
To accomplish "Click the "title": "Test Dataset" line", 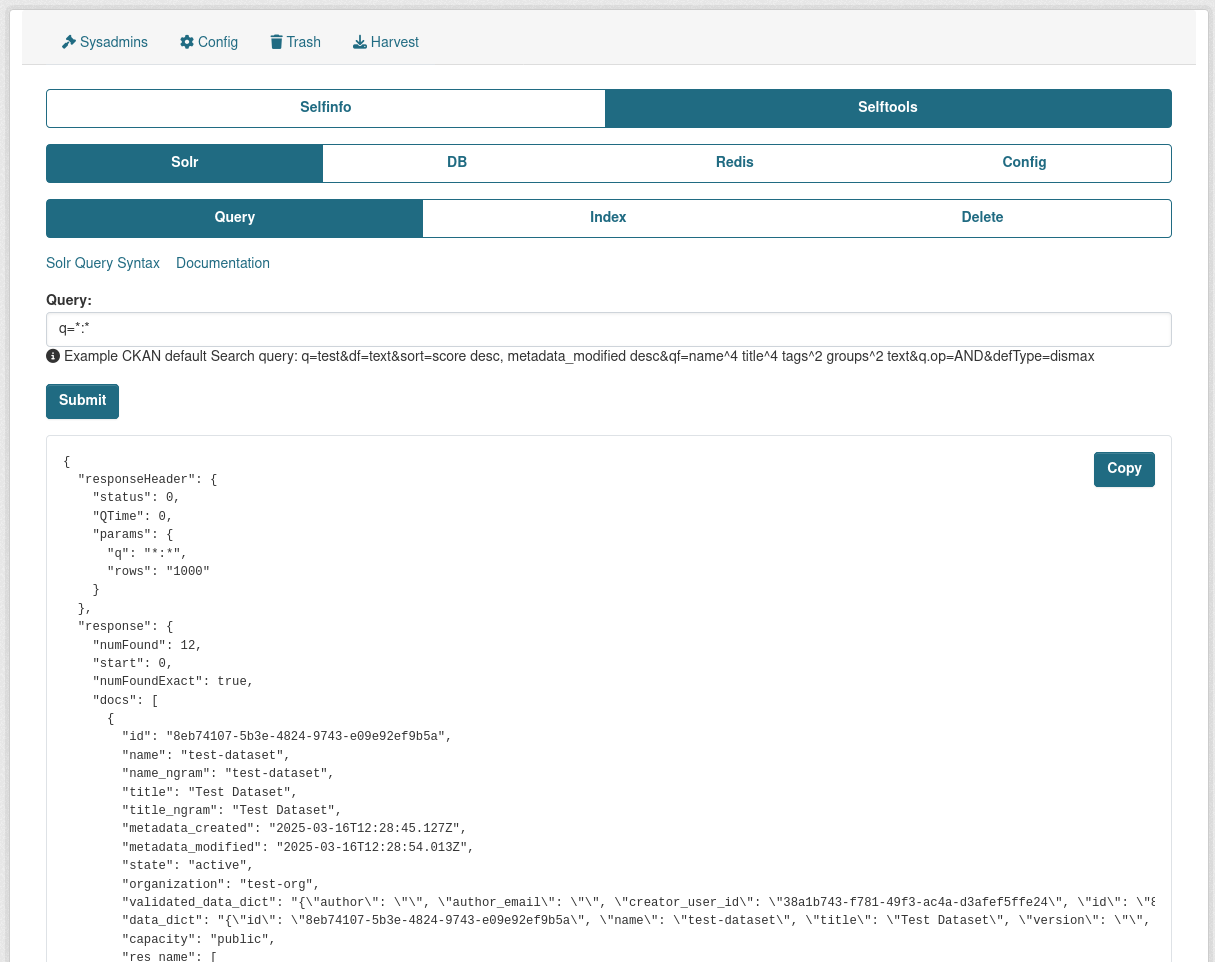I will (210, 793).
